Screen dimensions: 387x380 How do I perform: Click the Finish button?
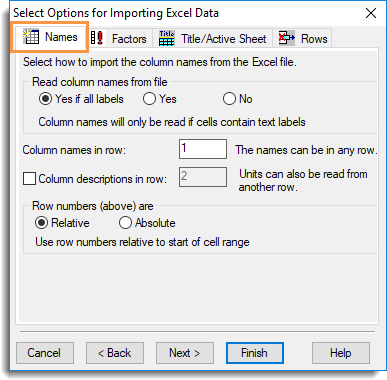[255, 353]
